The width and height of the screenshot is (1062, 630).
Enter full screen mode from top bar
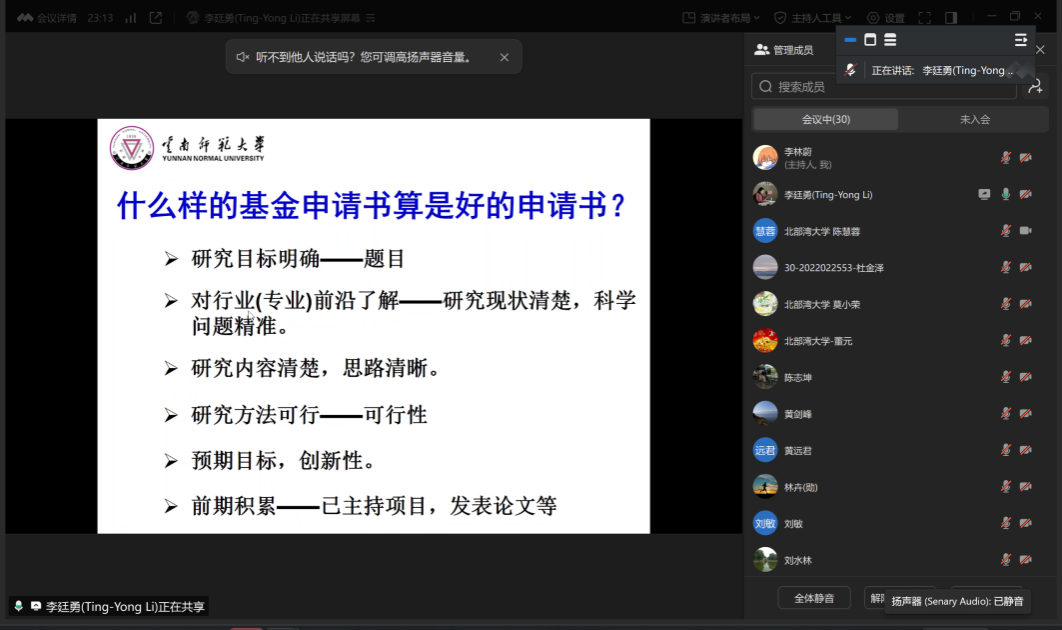(x=924, y=18)
